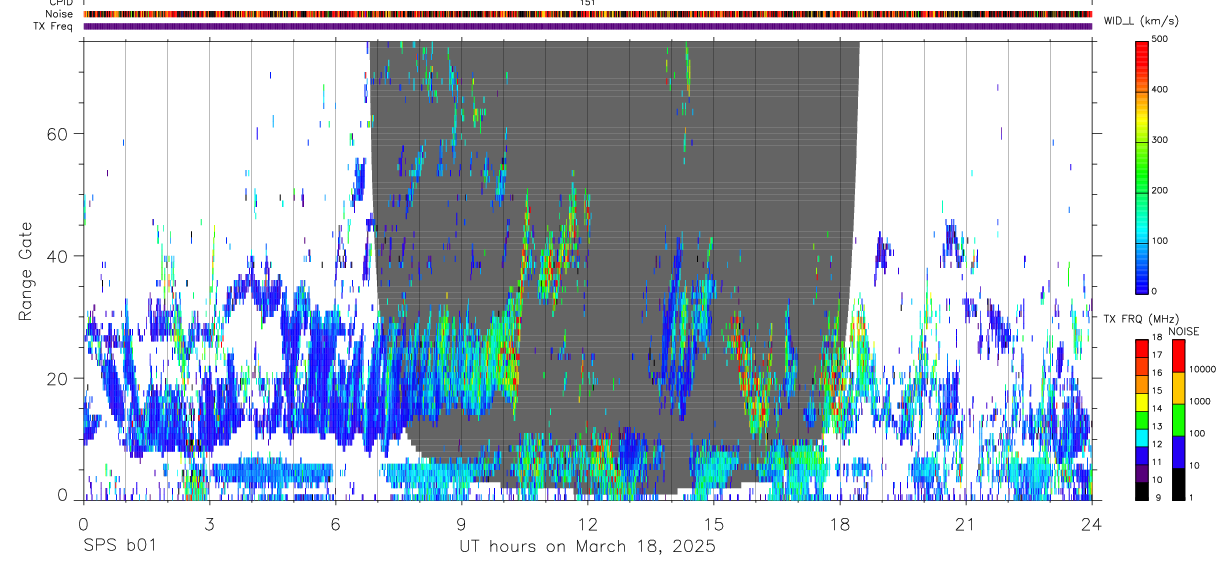
Task: Click the TX frequency color legend bar
Action: pos(1142,420)
